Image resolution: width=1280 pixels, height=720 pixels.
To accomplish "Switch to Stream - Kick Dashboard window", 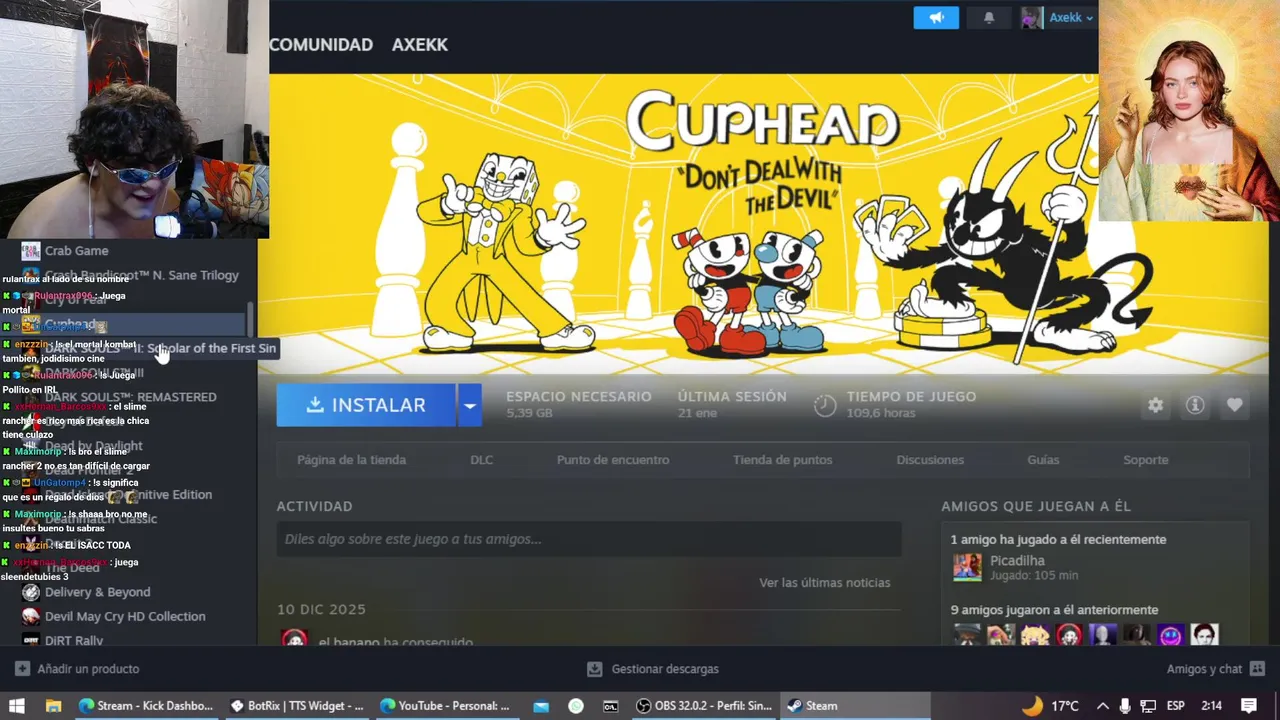I will (146, 706).
